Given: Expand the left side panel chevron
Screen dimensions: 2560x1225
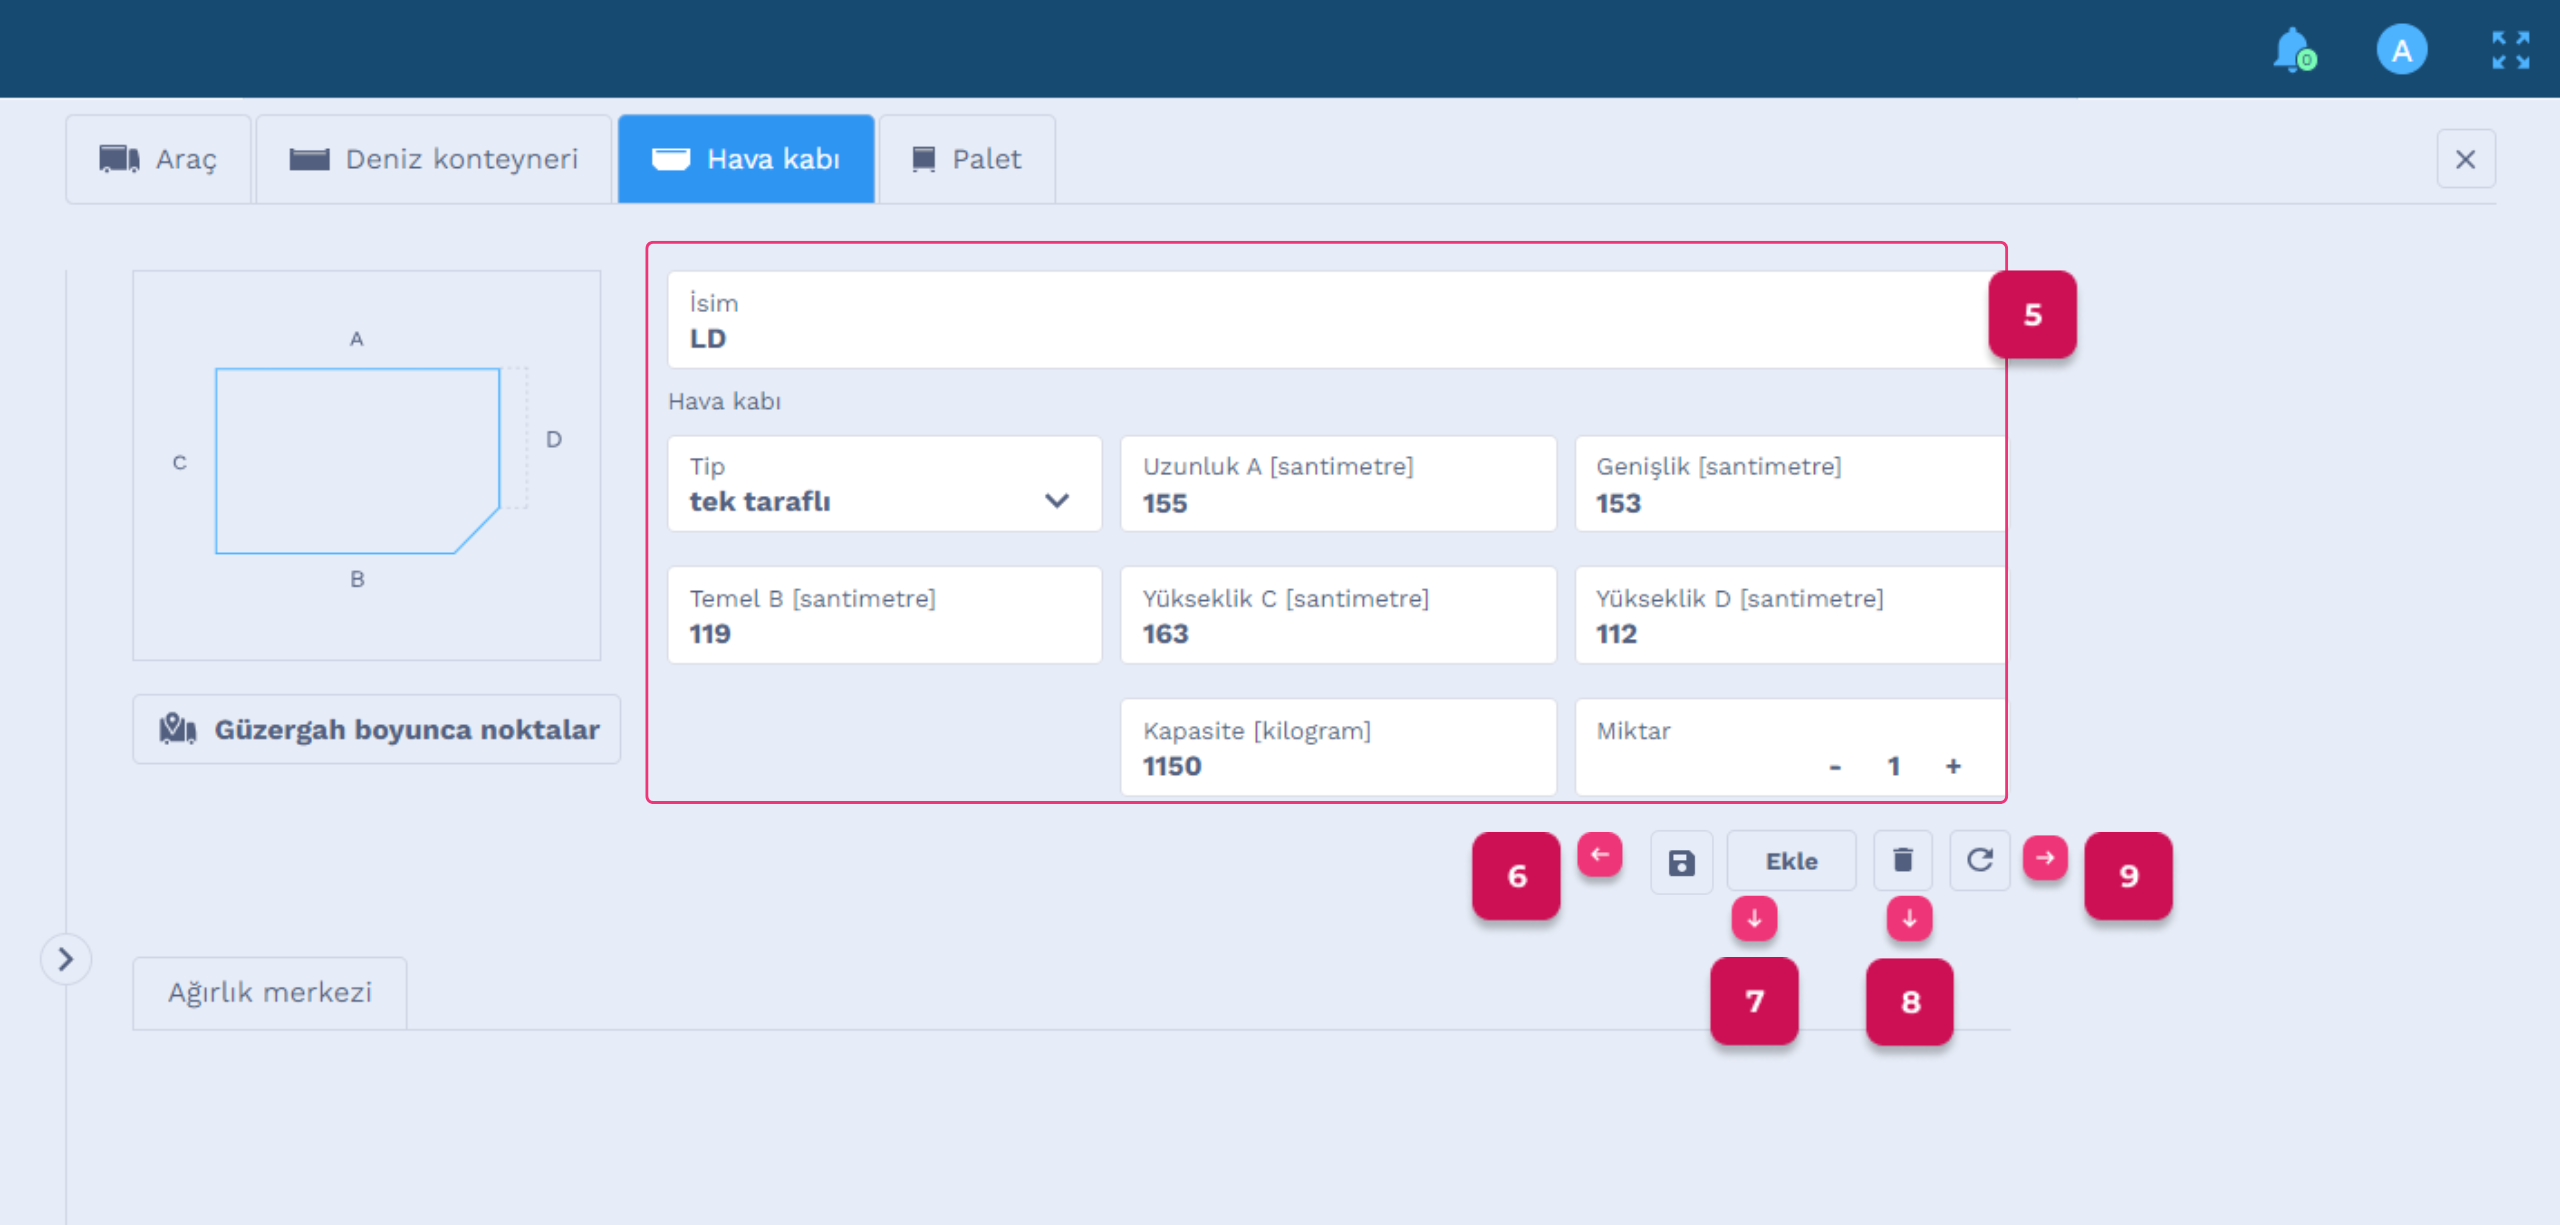Looking at the screenshot, I should pos(66,959).
